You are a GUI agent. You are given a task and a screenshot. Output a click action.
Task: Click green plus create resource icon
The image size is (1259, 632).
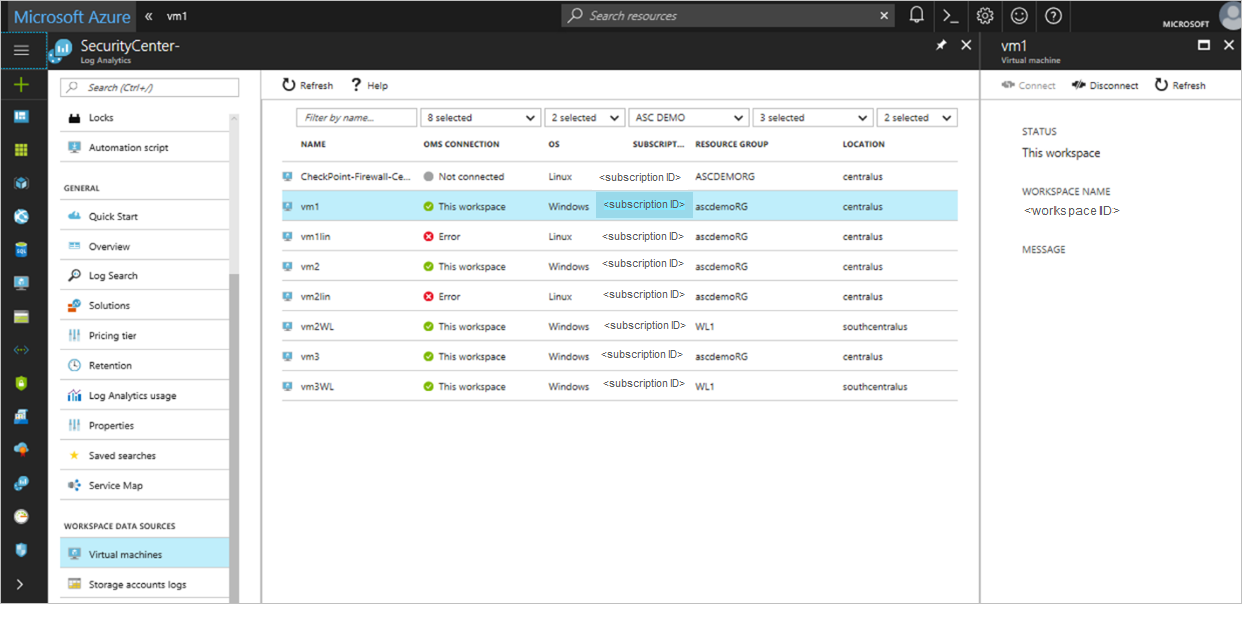21,85
